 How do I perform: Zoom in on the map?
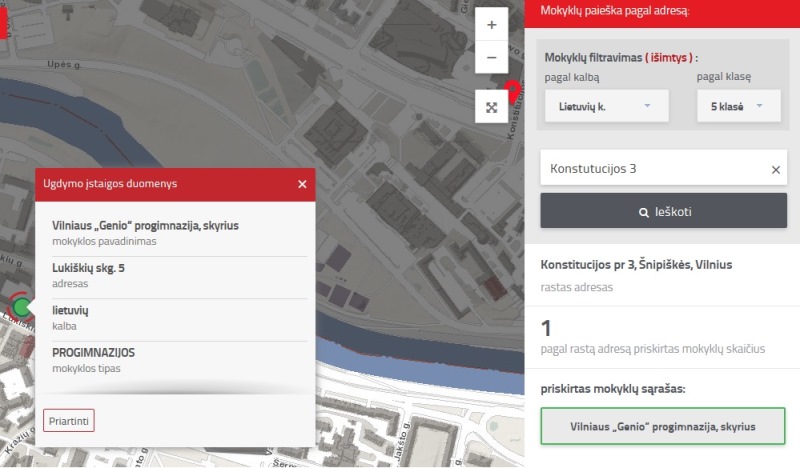click(491, 24)
